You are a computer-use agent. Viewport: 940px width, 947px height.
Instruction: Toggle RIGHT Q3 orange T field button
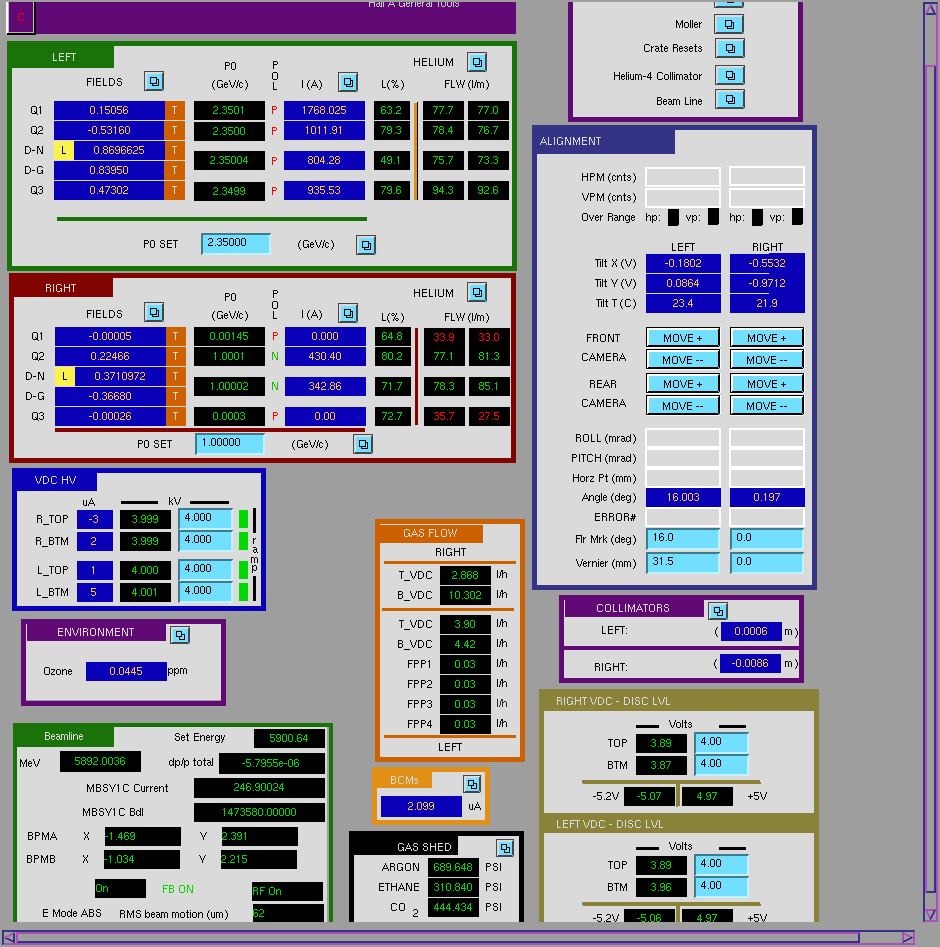coord(175,416)
